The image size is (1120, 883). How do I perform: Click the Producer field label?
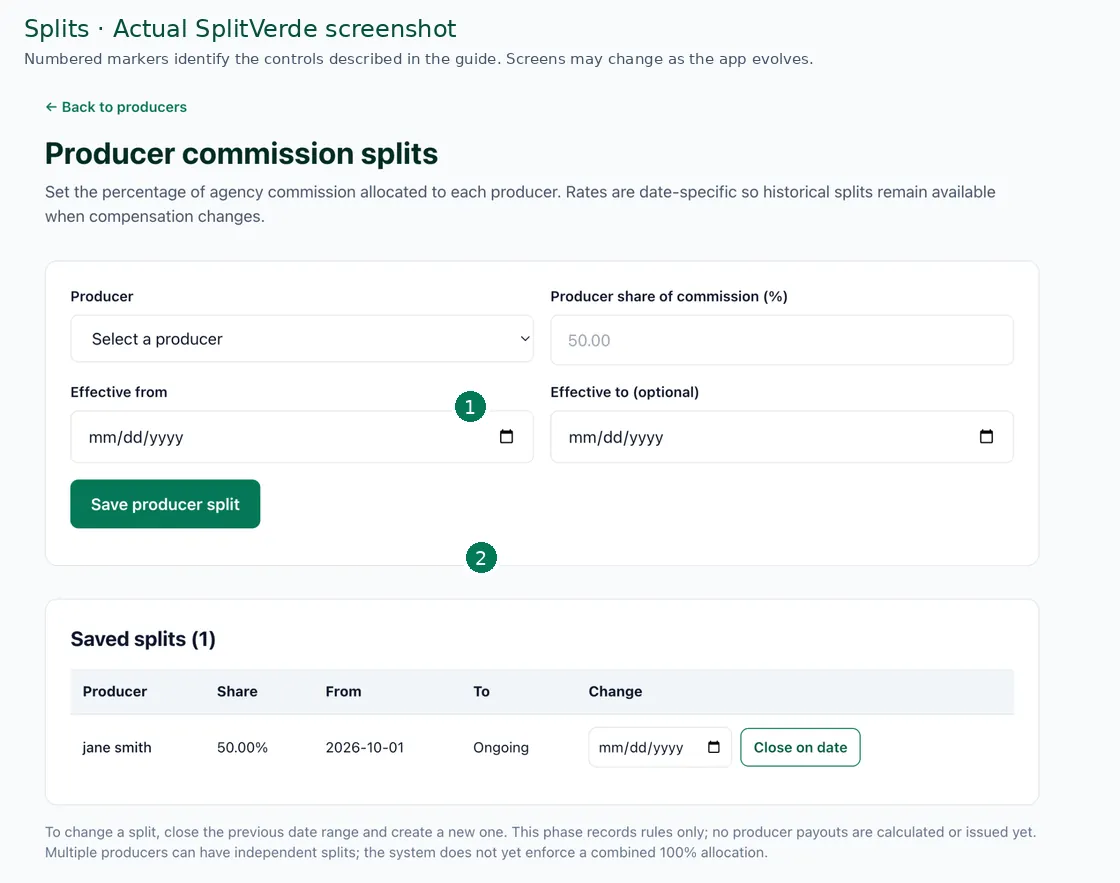[102, 296]
